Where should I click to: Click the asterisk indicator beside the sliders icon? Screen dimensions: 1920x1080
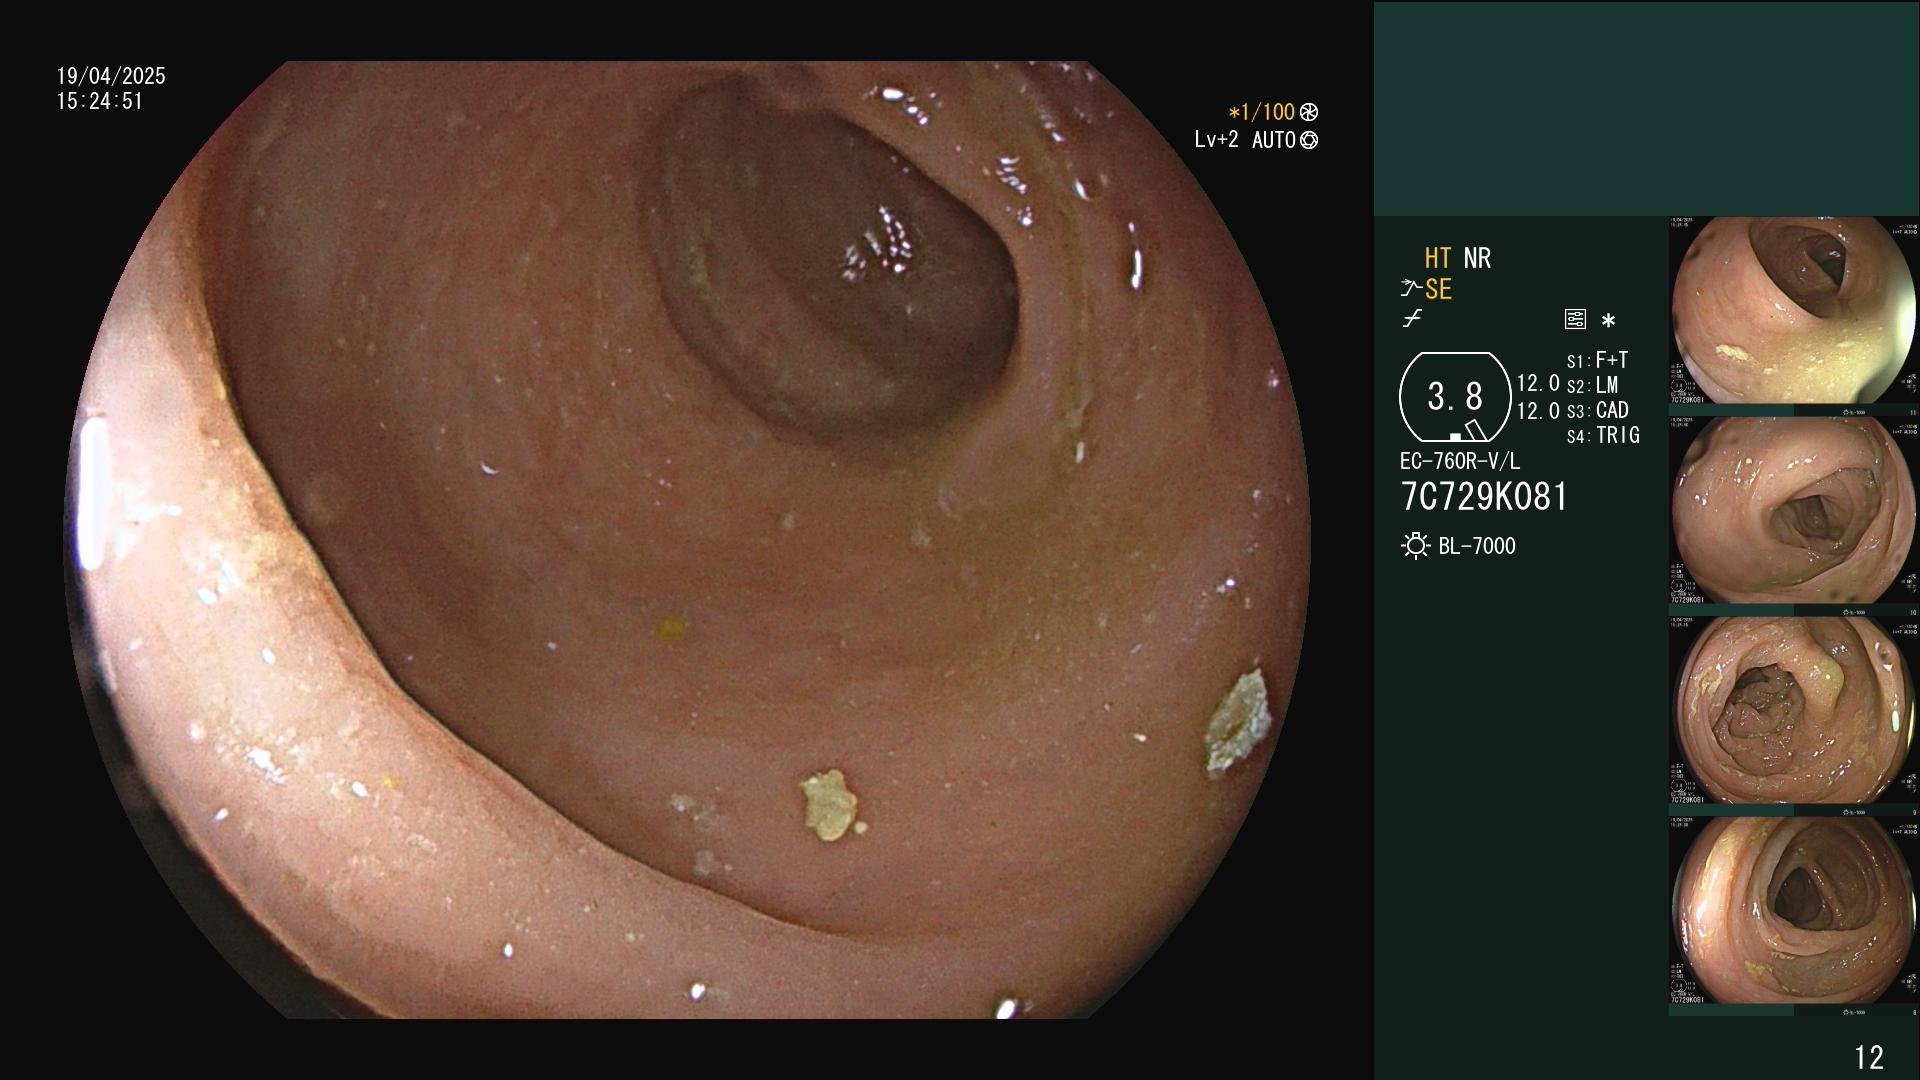(x=1608, y=320)
